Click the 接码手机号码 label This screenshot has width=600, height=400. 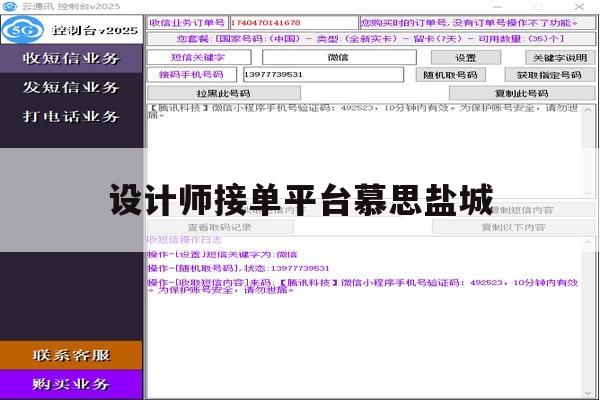[x=191, y=74]
